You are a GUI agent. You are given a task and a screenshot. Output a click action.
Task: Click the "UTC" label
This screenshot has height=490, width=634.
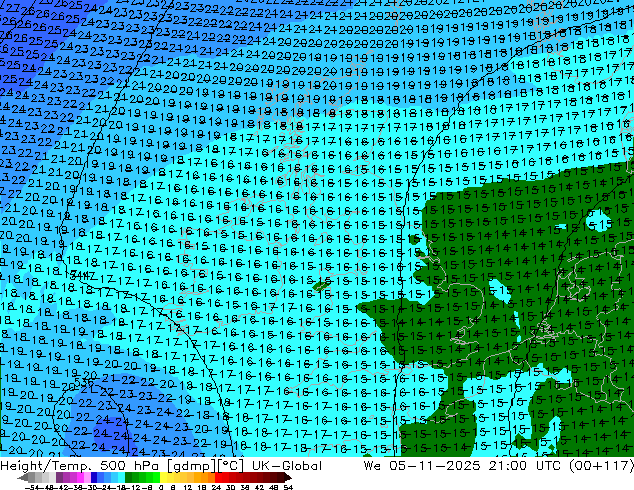(x=548, y=466)
